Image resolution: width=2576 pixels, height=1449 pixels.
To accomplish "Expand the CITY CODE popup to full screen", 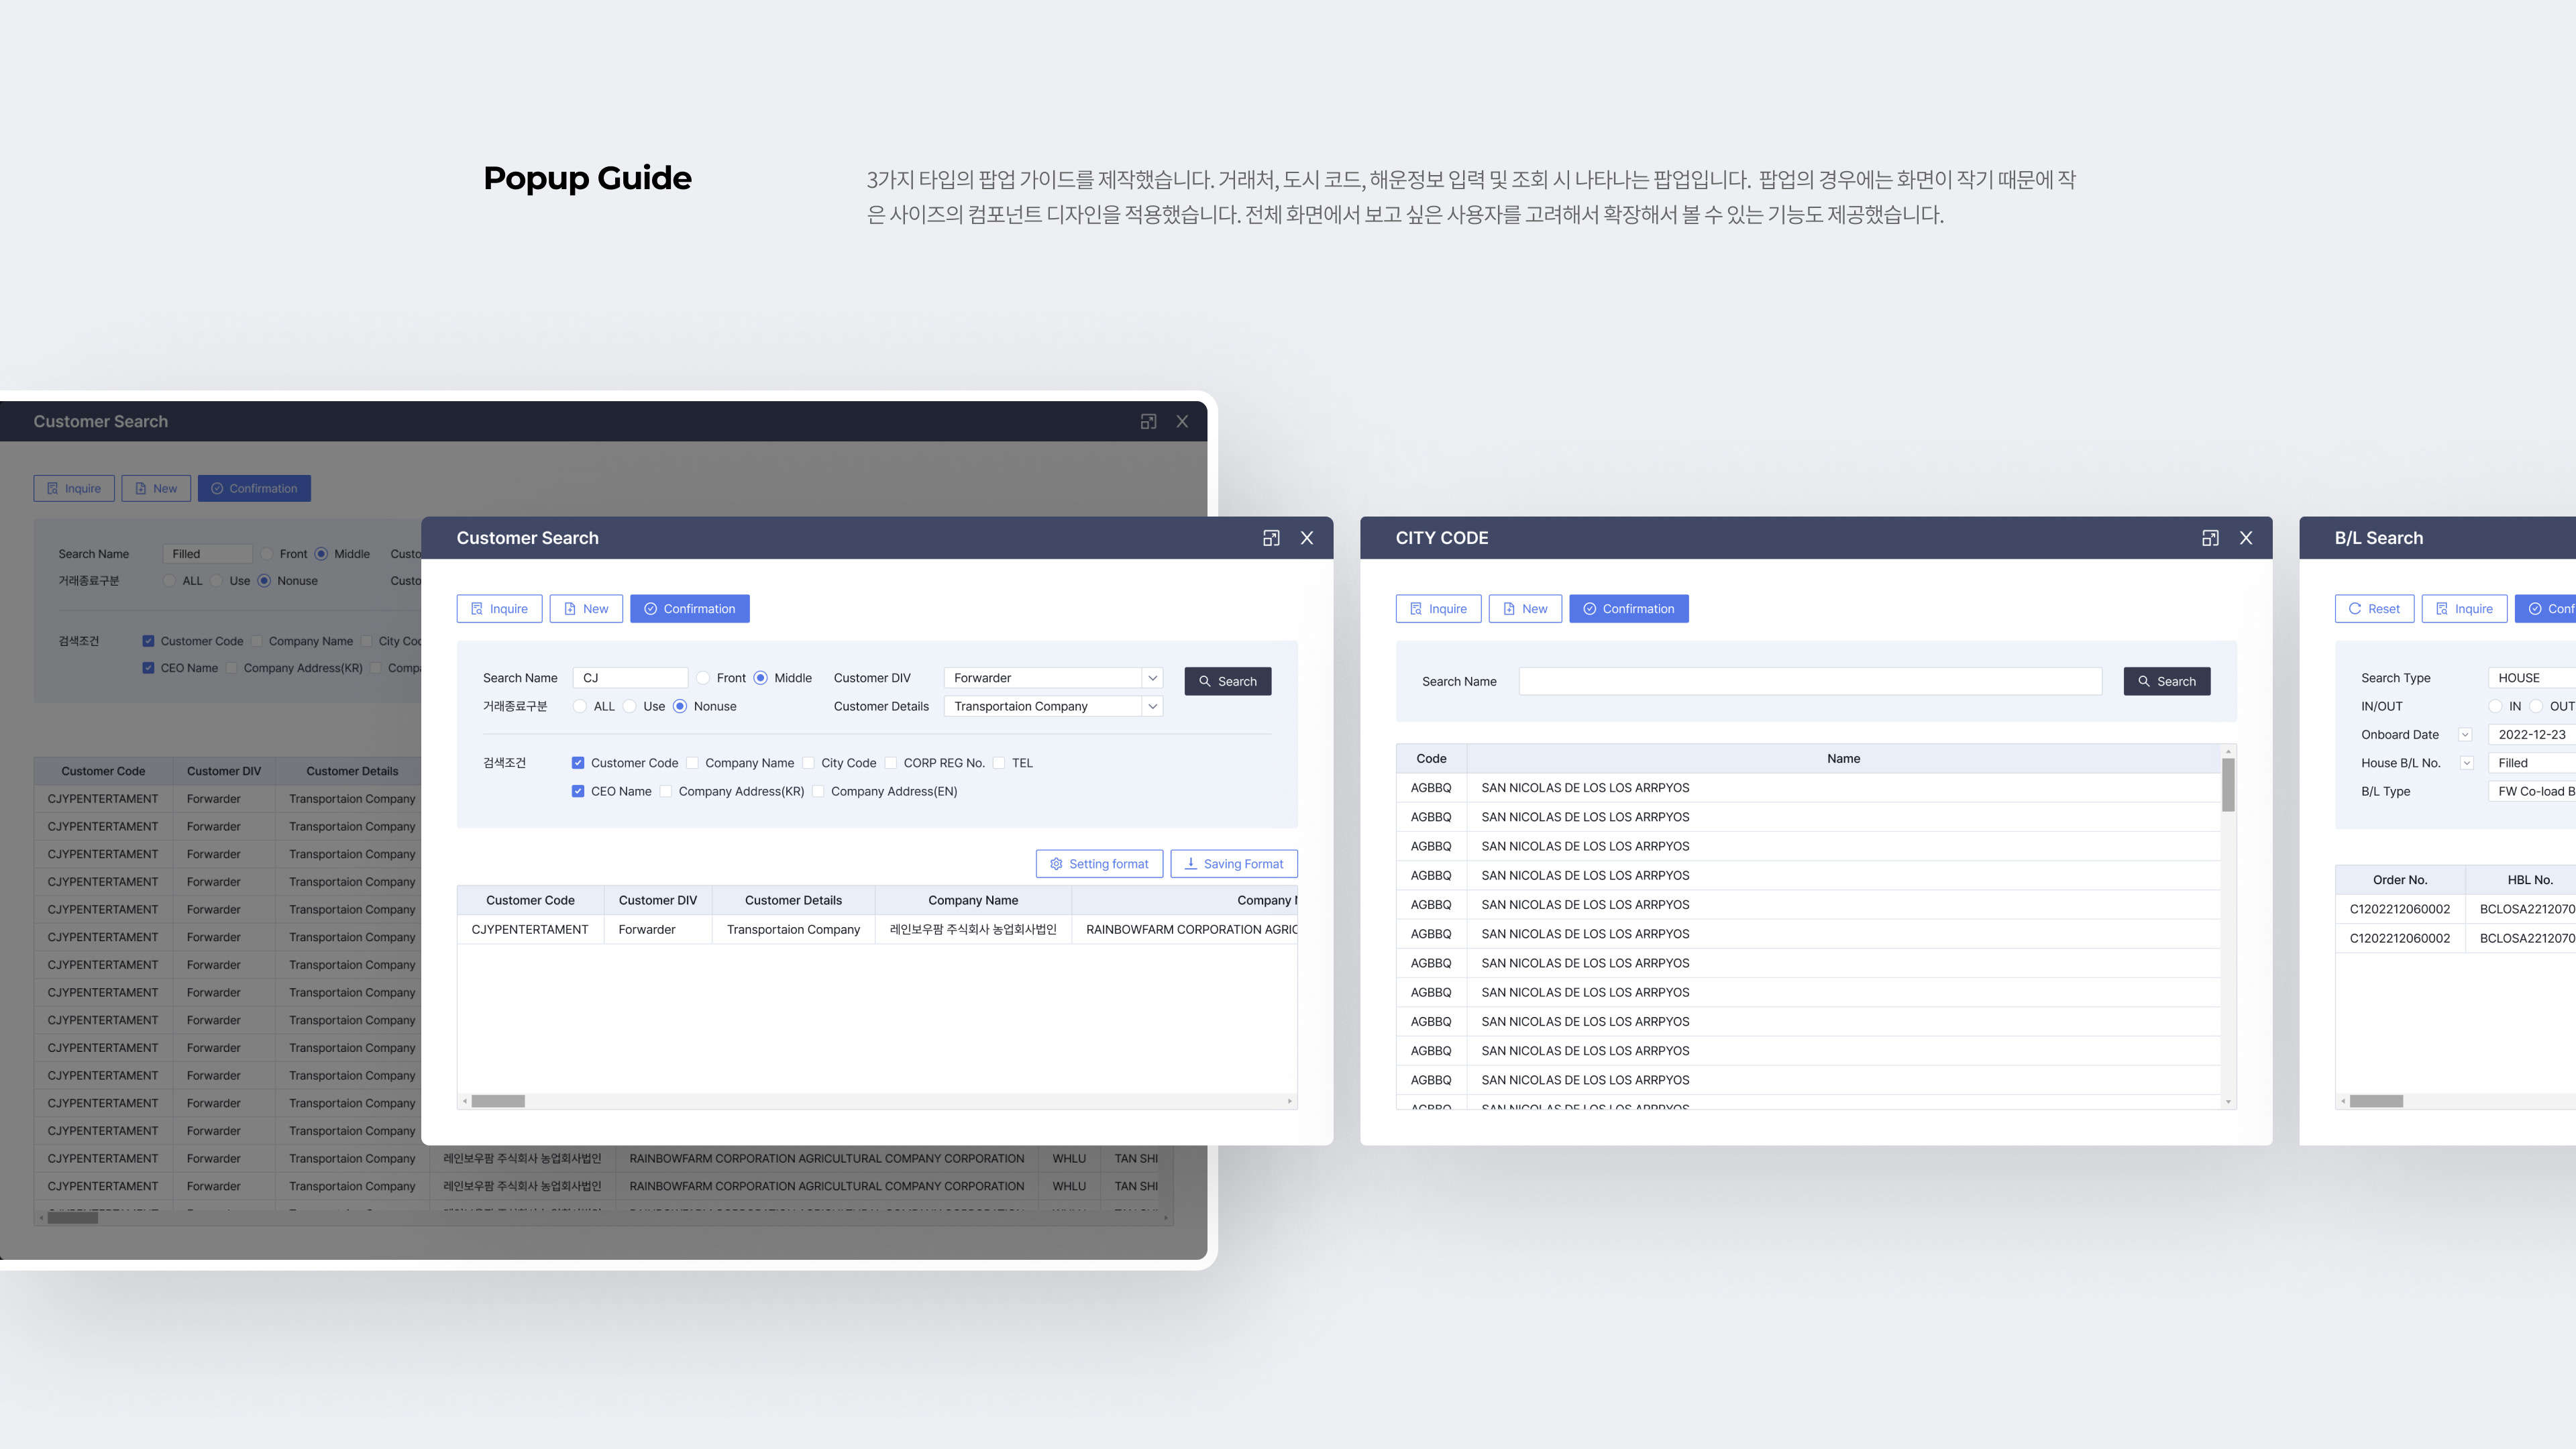I will pyautogui.click(x=2210, y=538).
